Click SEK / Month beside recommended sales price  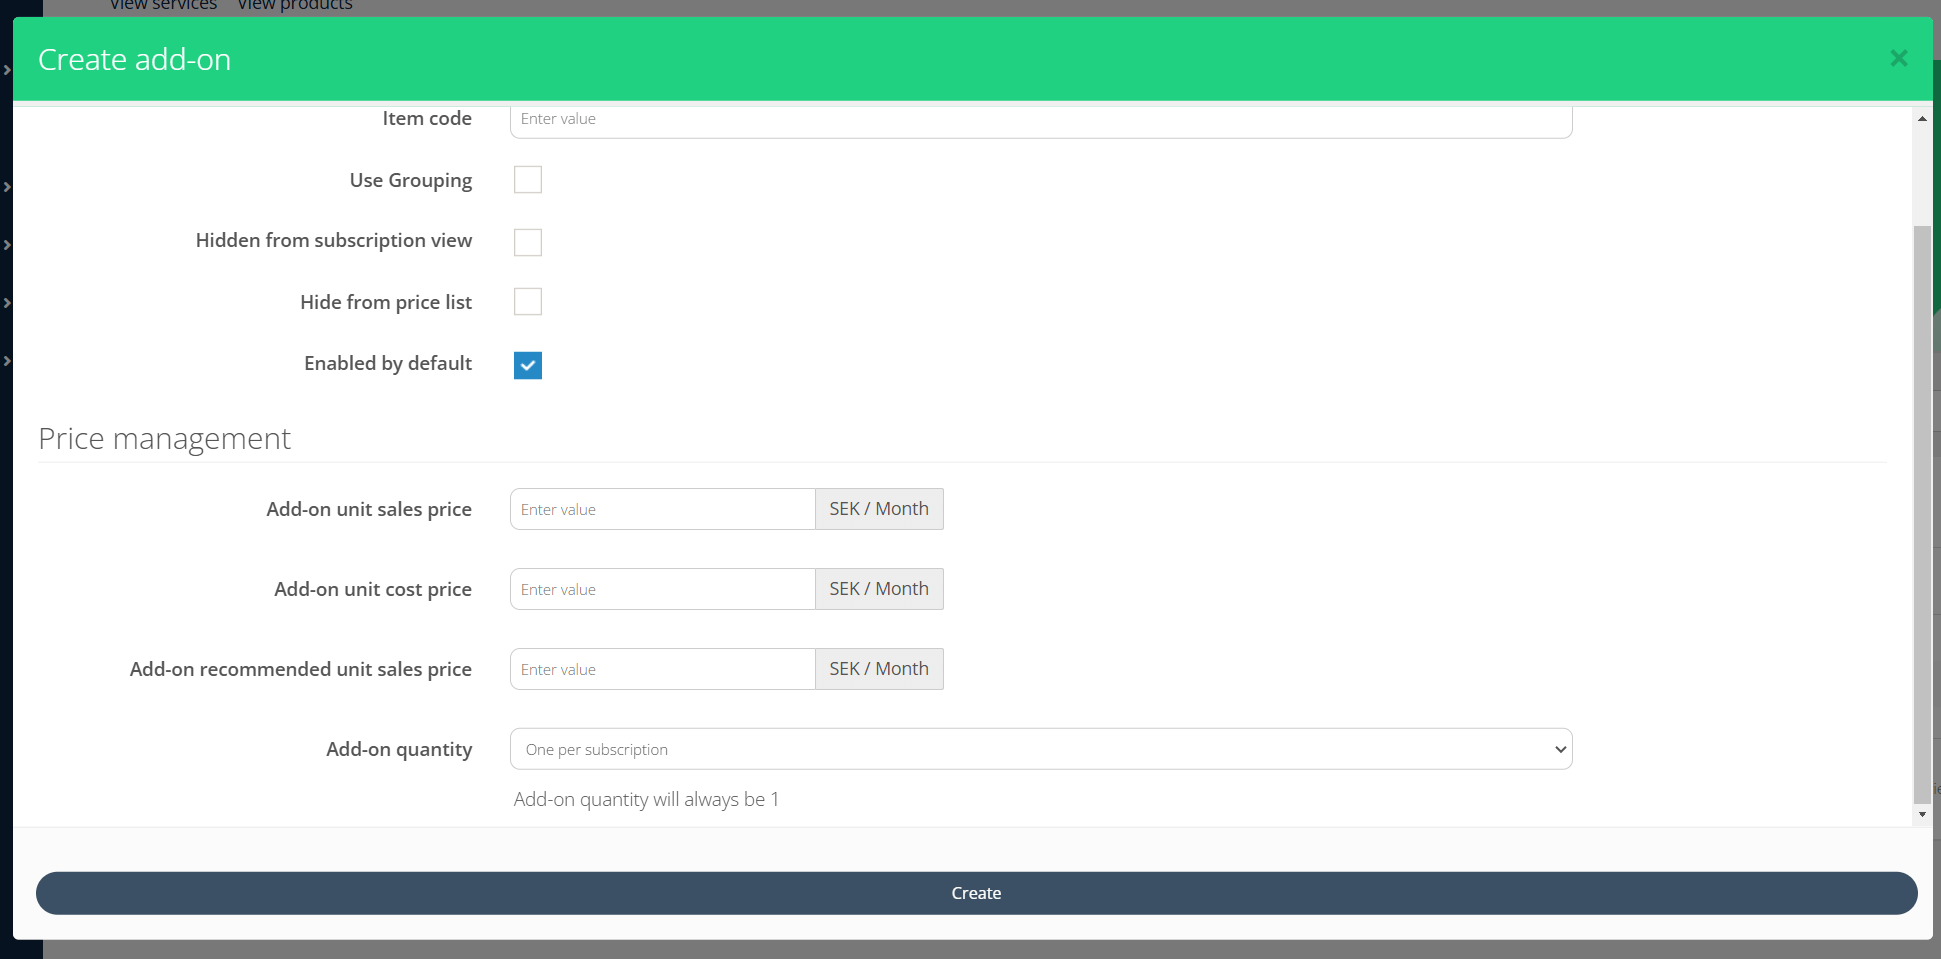click(879, 669)
